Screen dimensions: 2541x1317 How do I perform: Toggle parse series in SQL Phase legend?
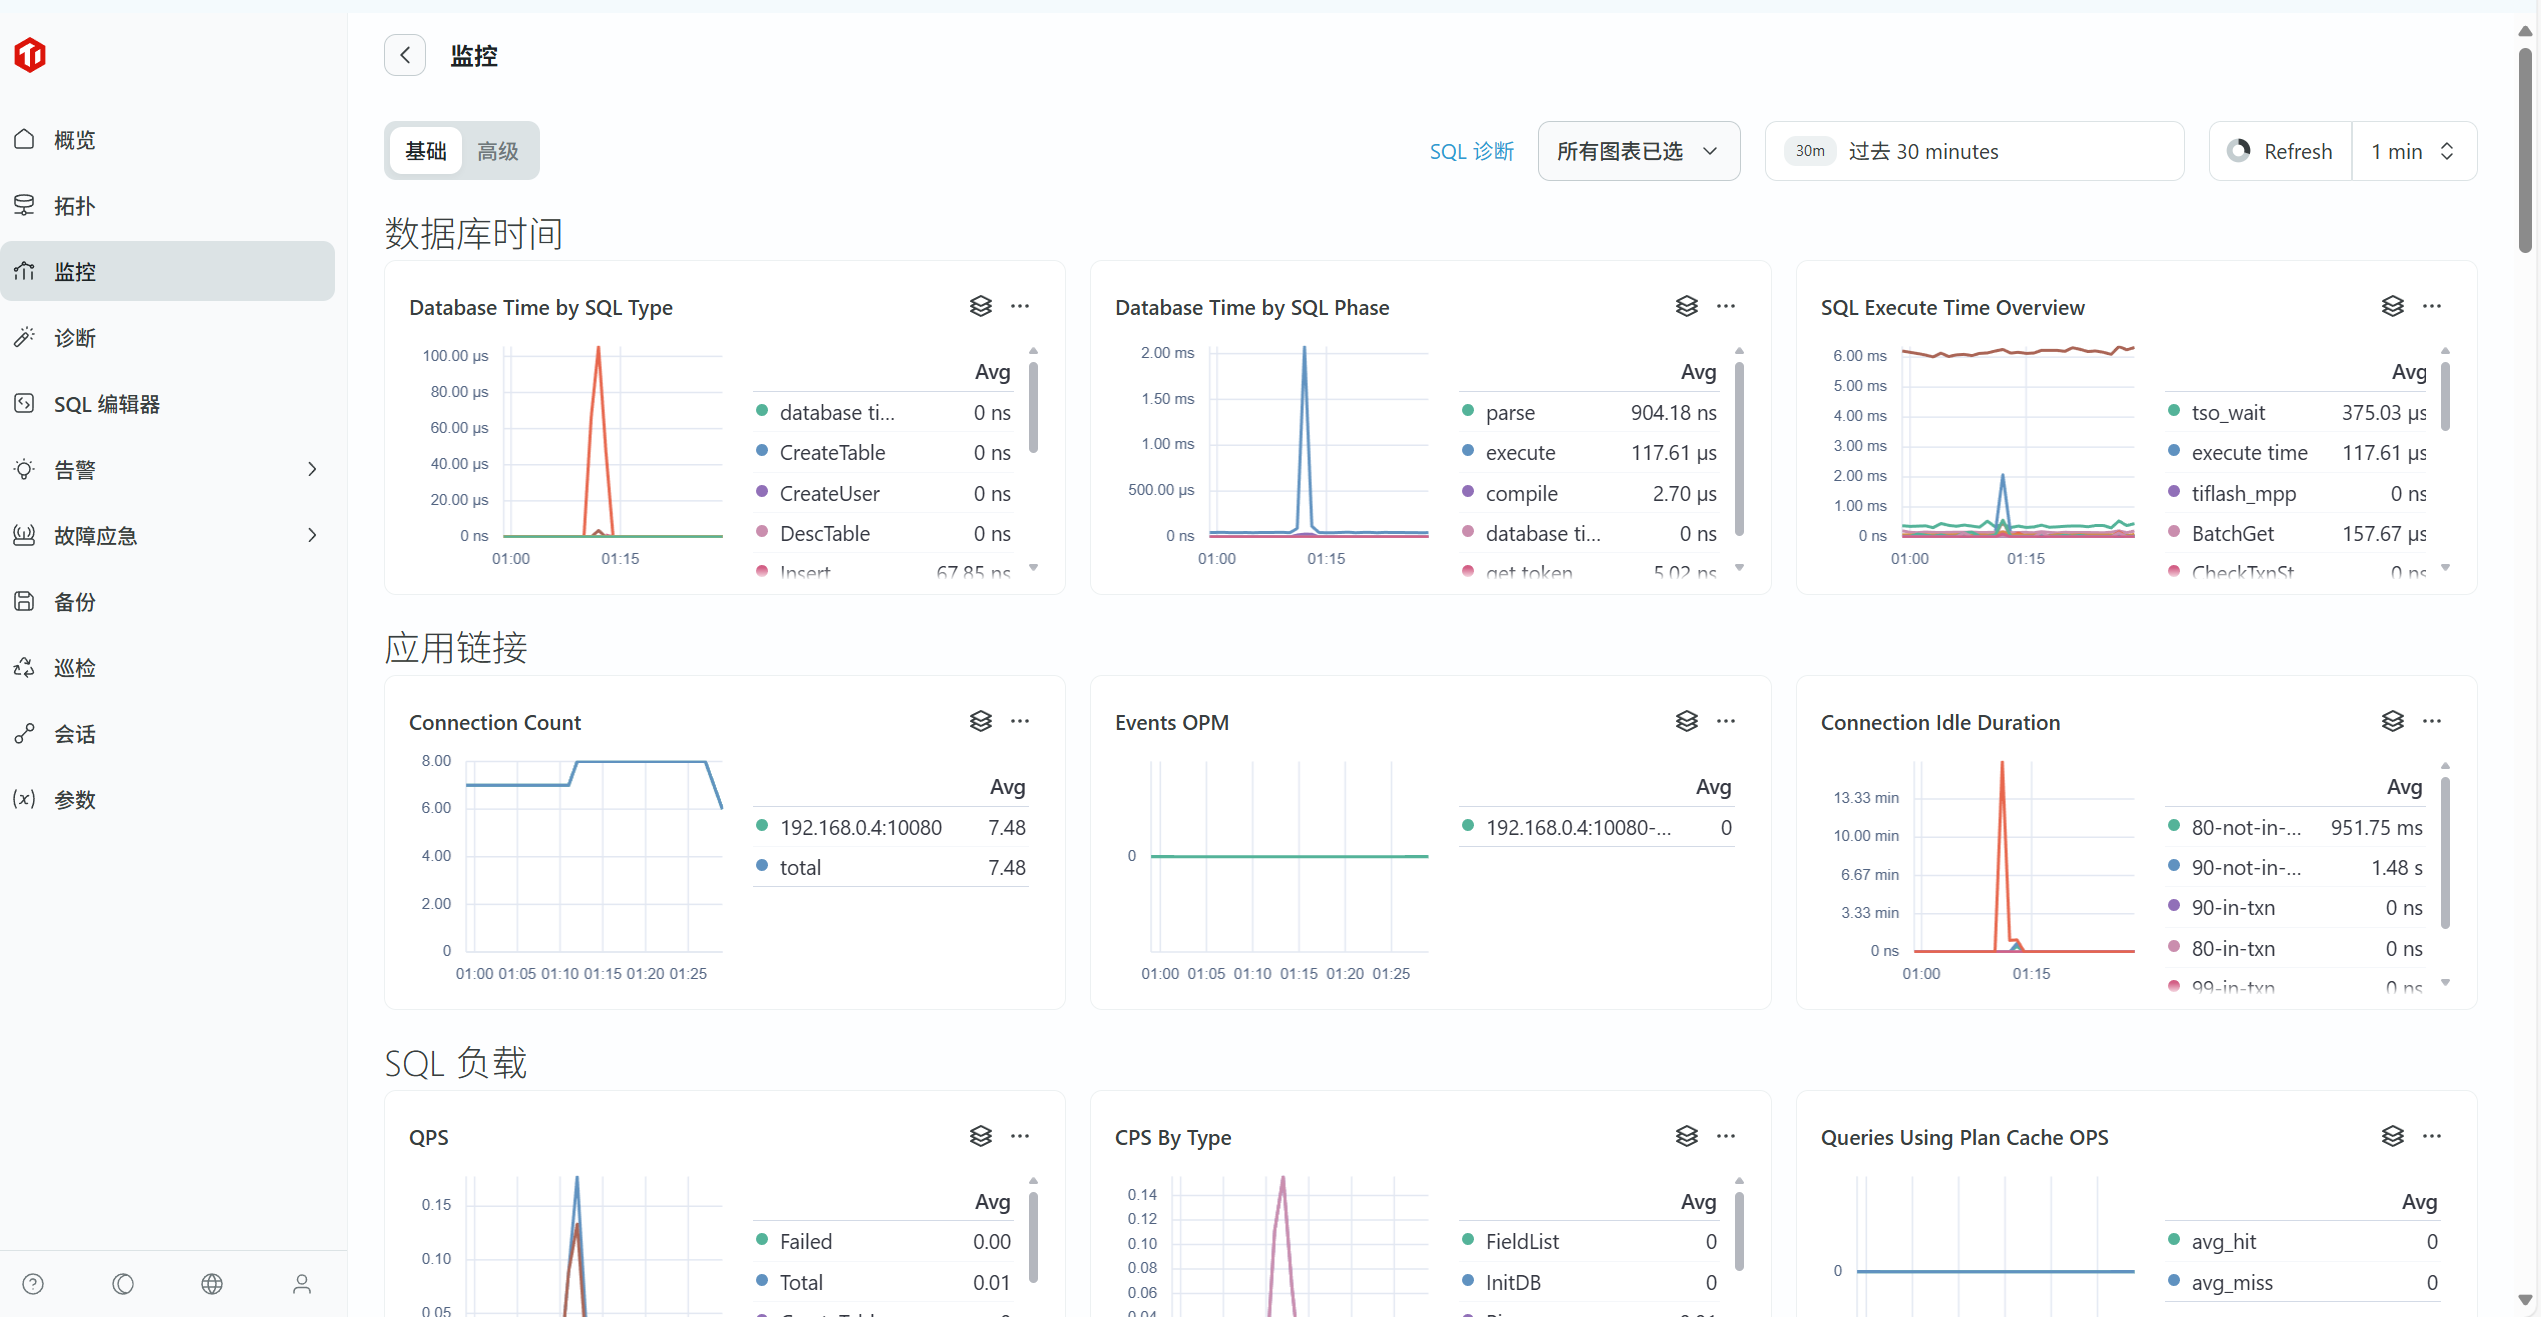coord(1510,412)
